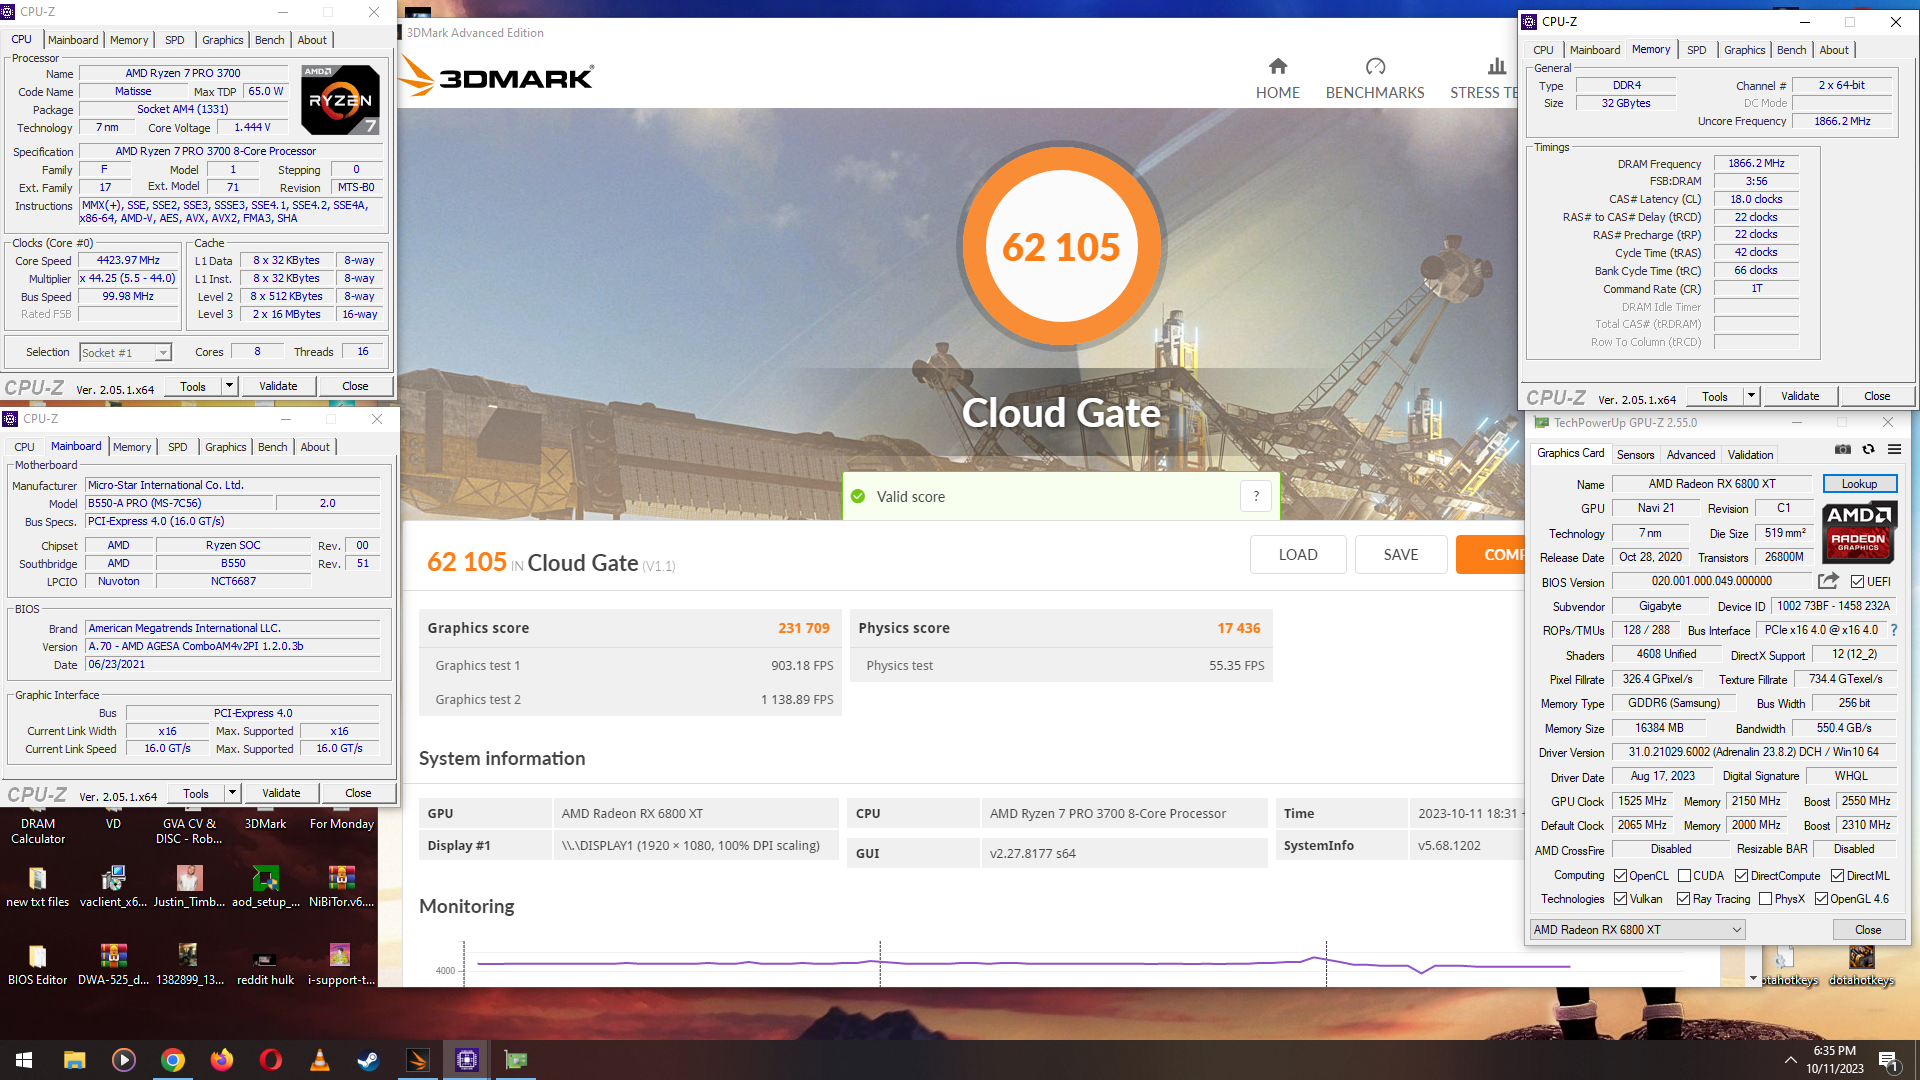
Task: Open DRAM Calculator desktop shortcut
Action: (x=38, y=831)
